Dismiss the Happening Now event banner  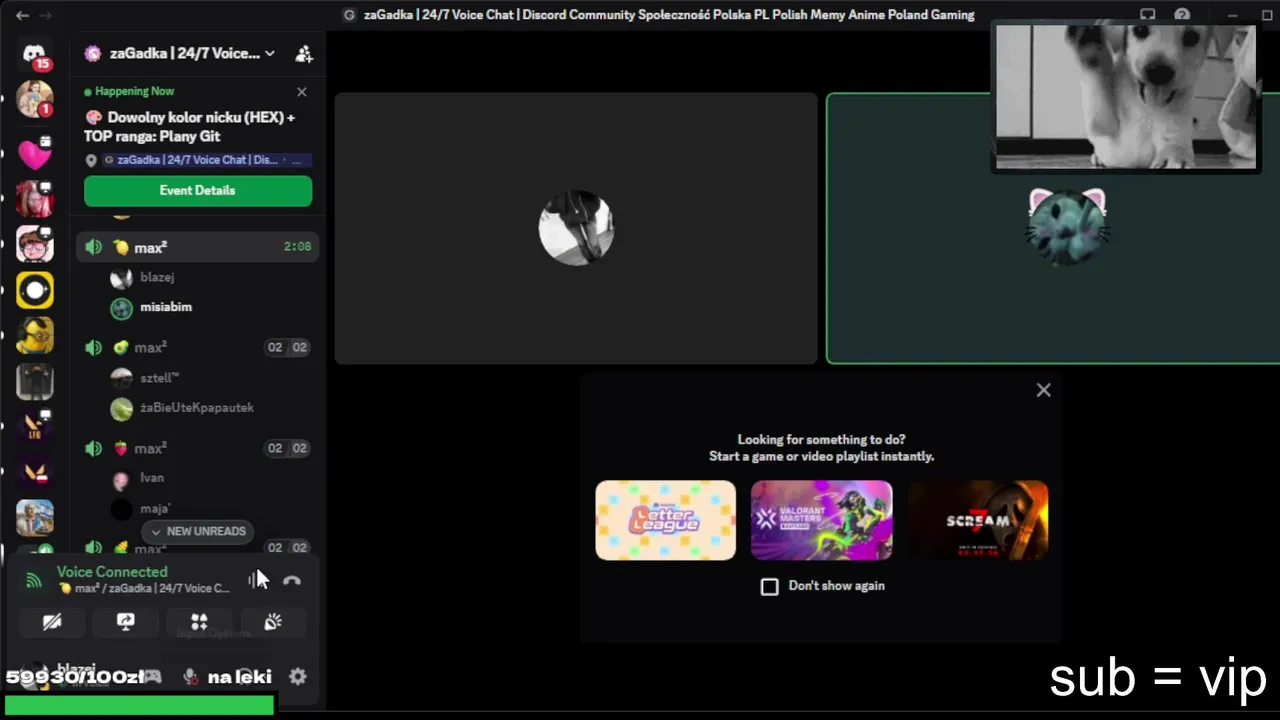click(302, 92)
